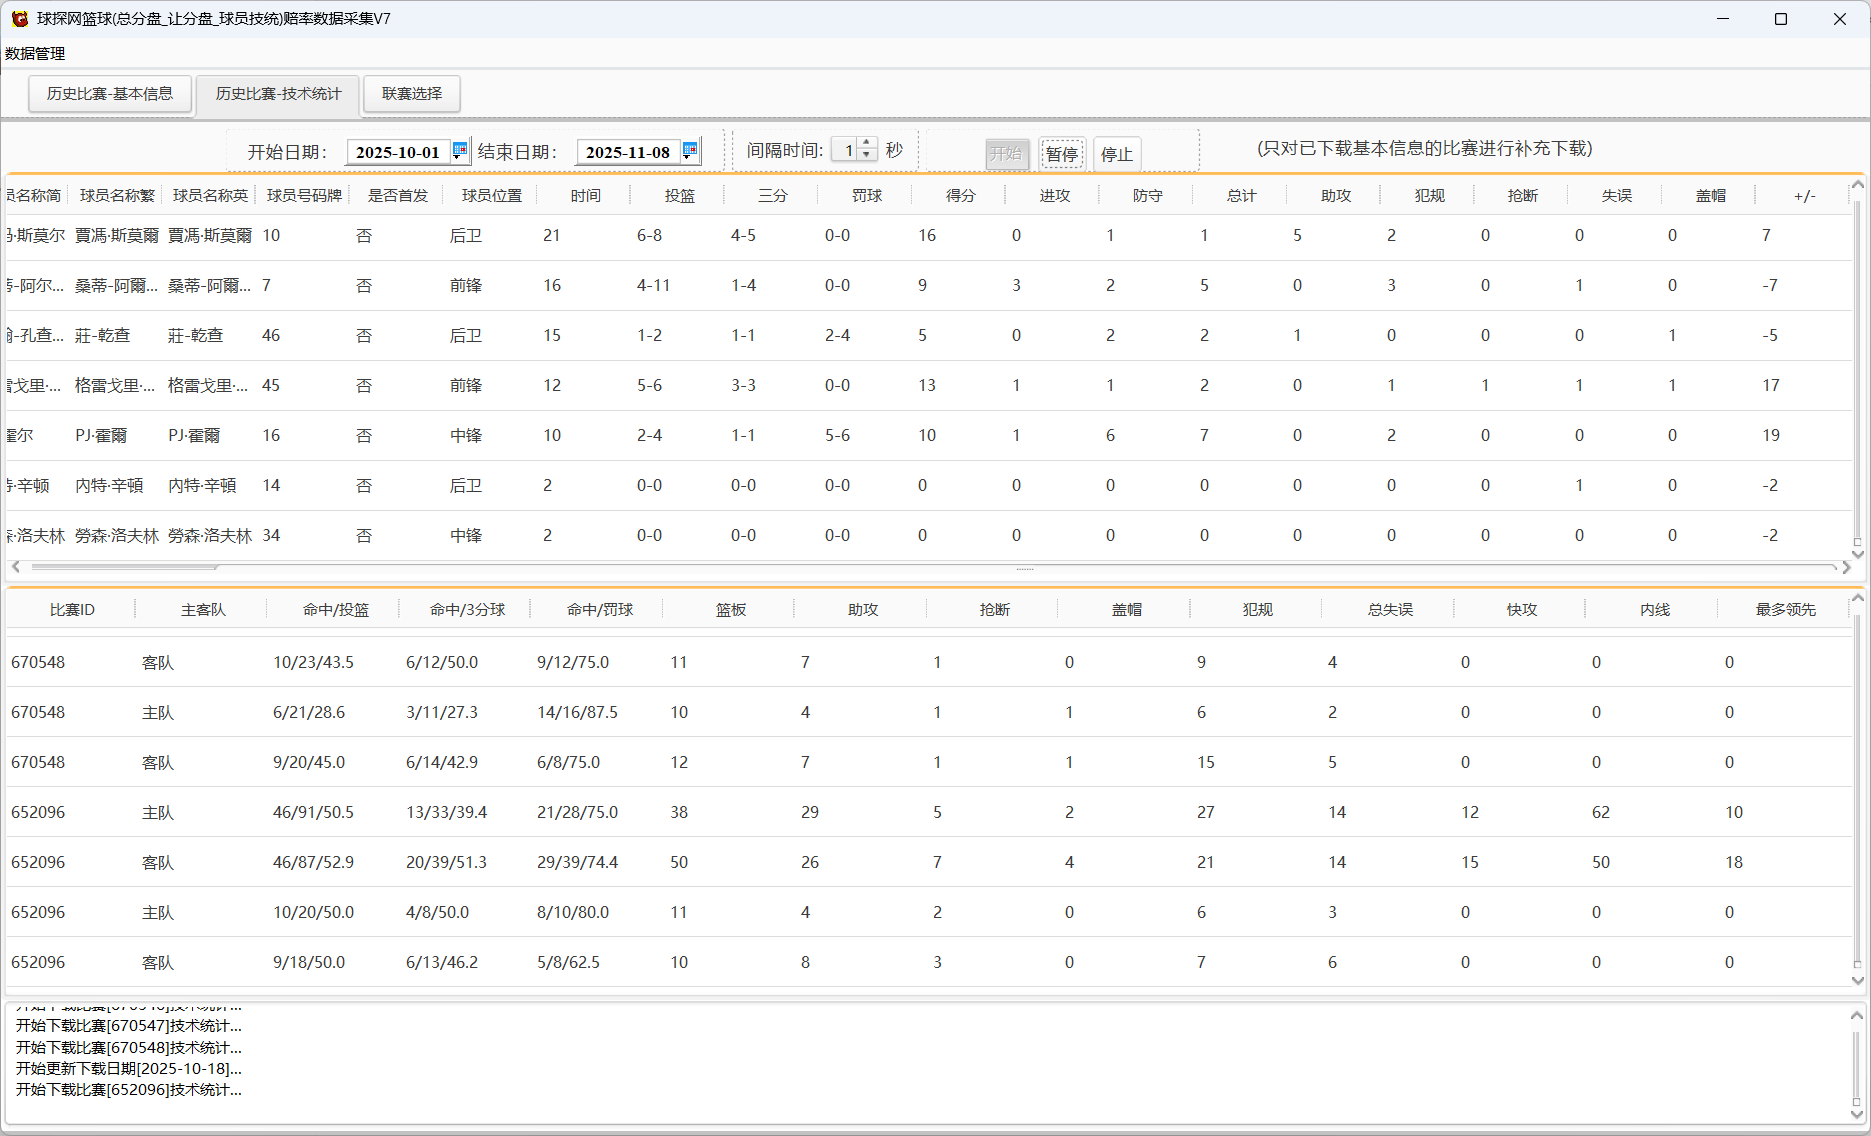Sort by 三分 column header
This screenshot has width=1871, height=1136.
point(773,196)
